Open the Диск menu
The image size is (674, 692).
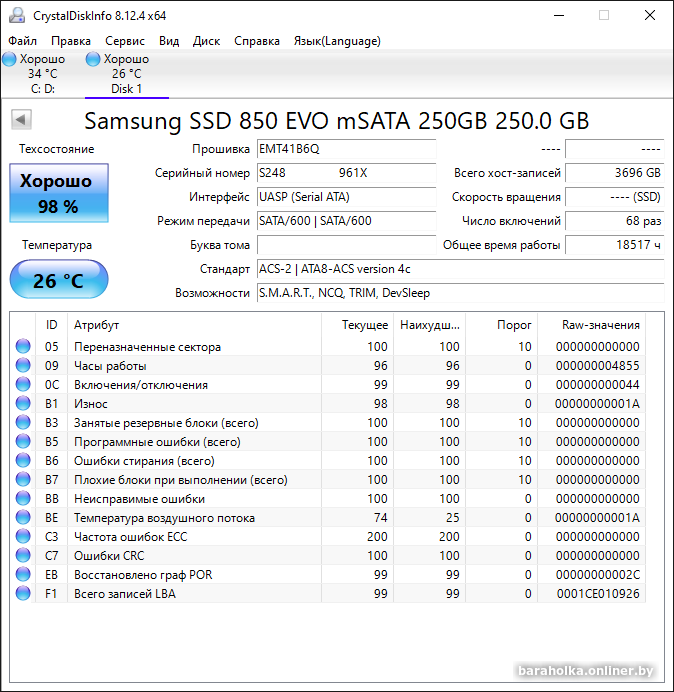pos(206,41)
